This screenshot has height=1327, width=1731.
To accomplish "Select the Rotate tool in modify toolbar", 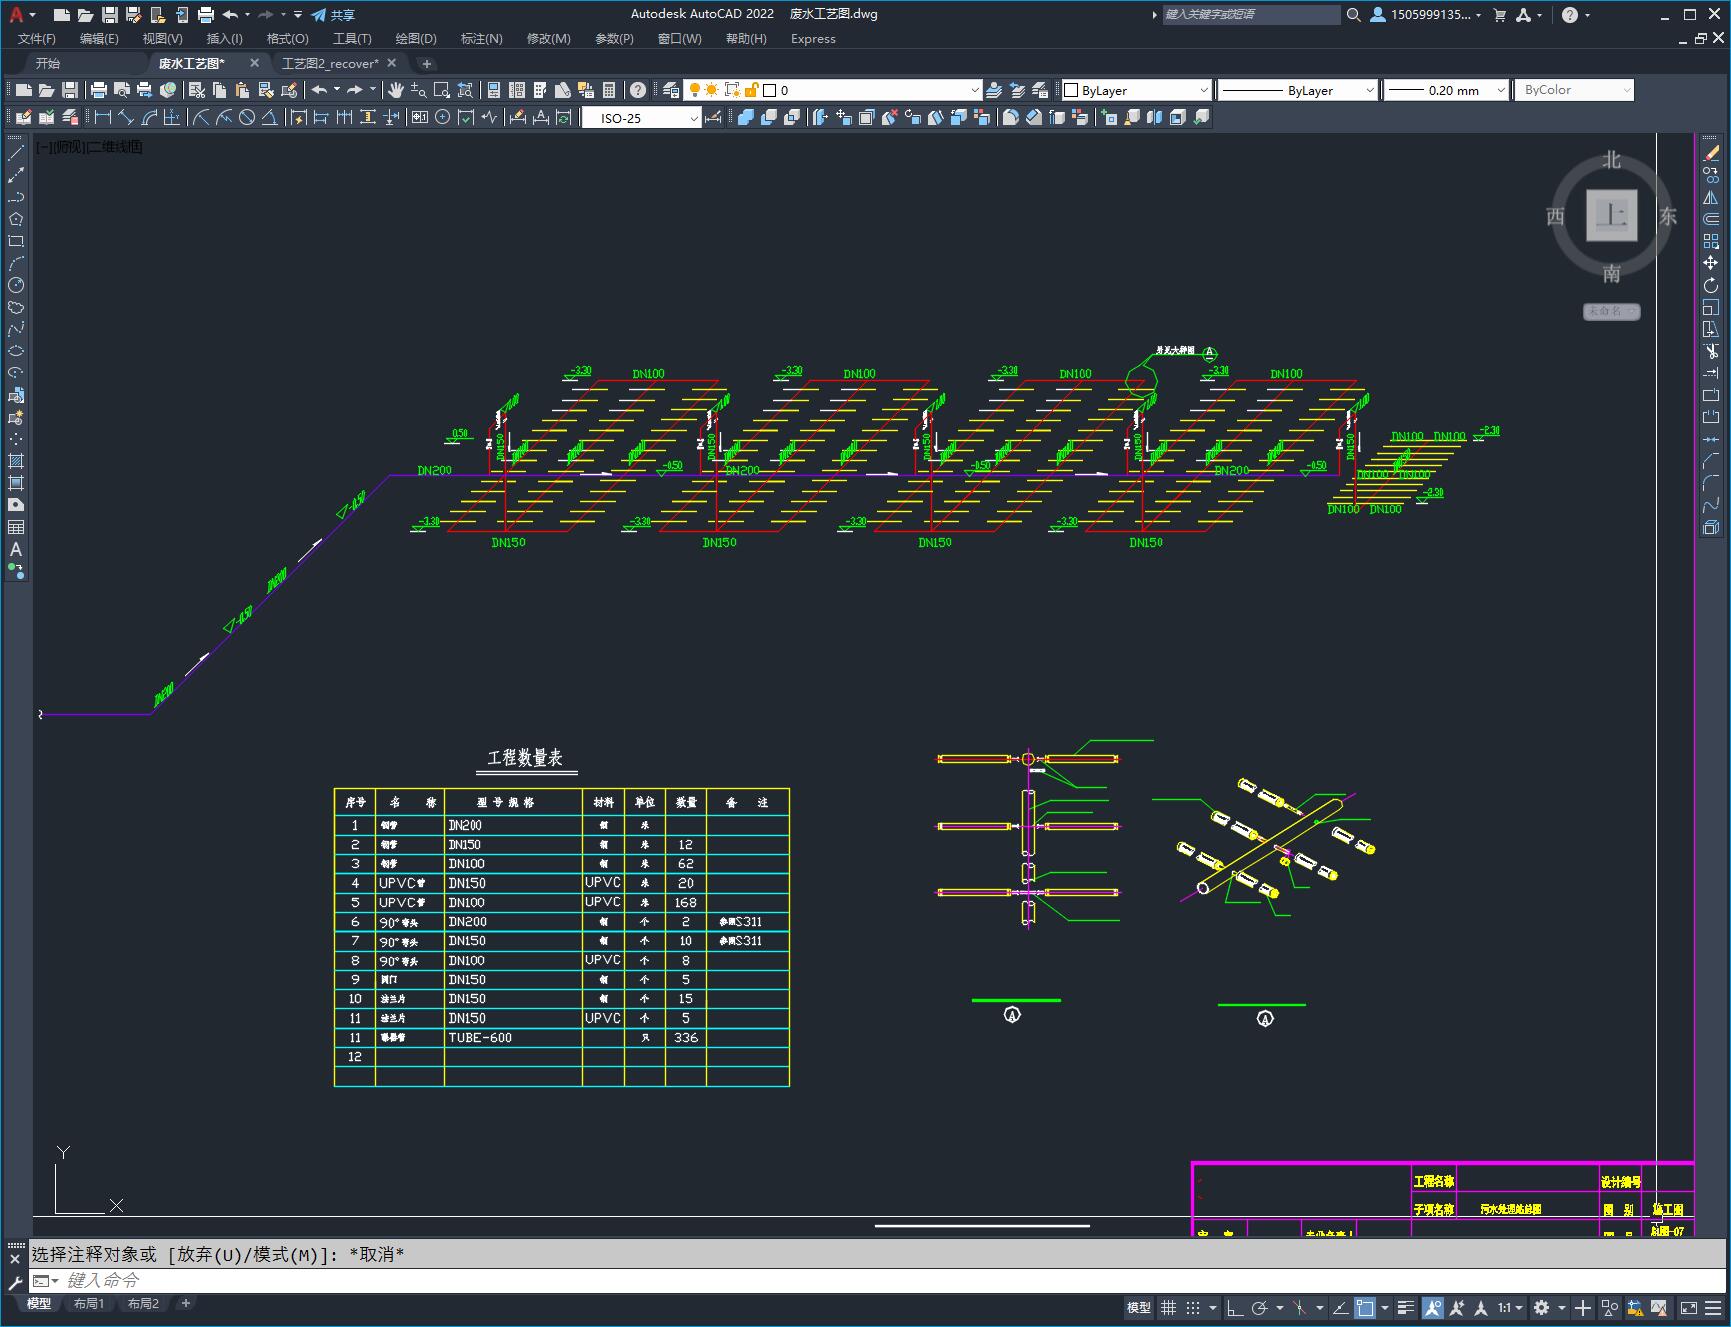I will click(x=1711, y=285).
